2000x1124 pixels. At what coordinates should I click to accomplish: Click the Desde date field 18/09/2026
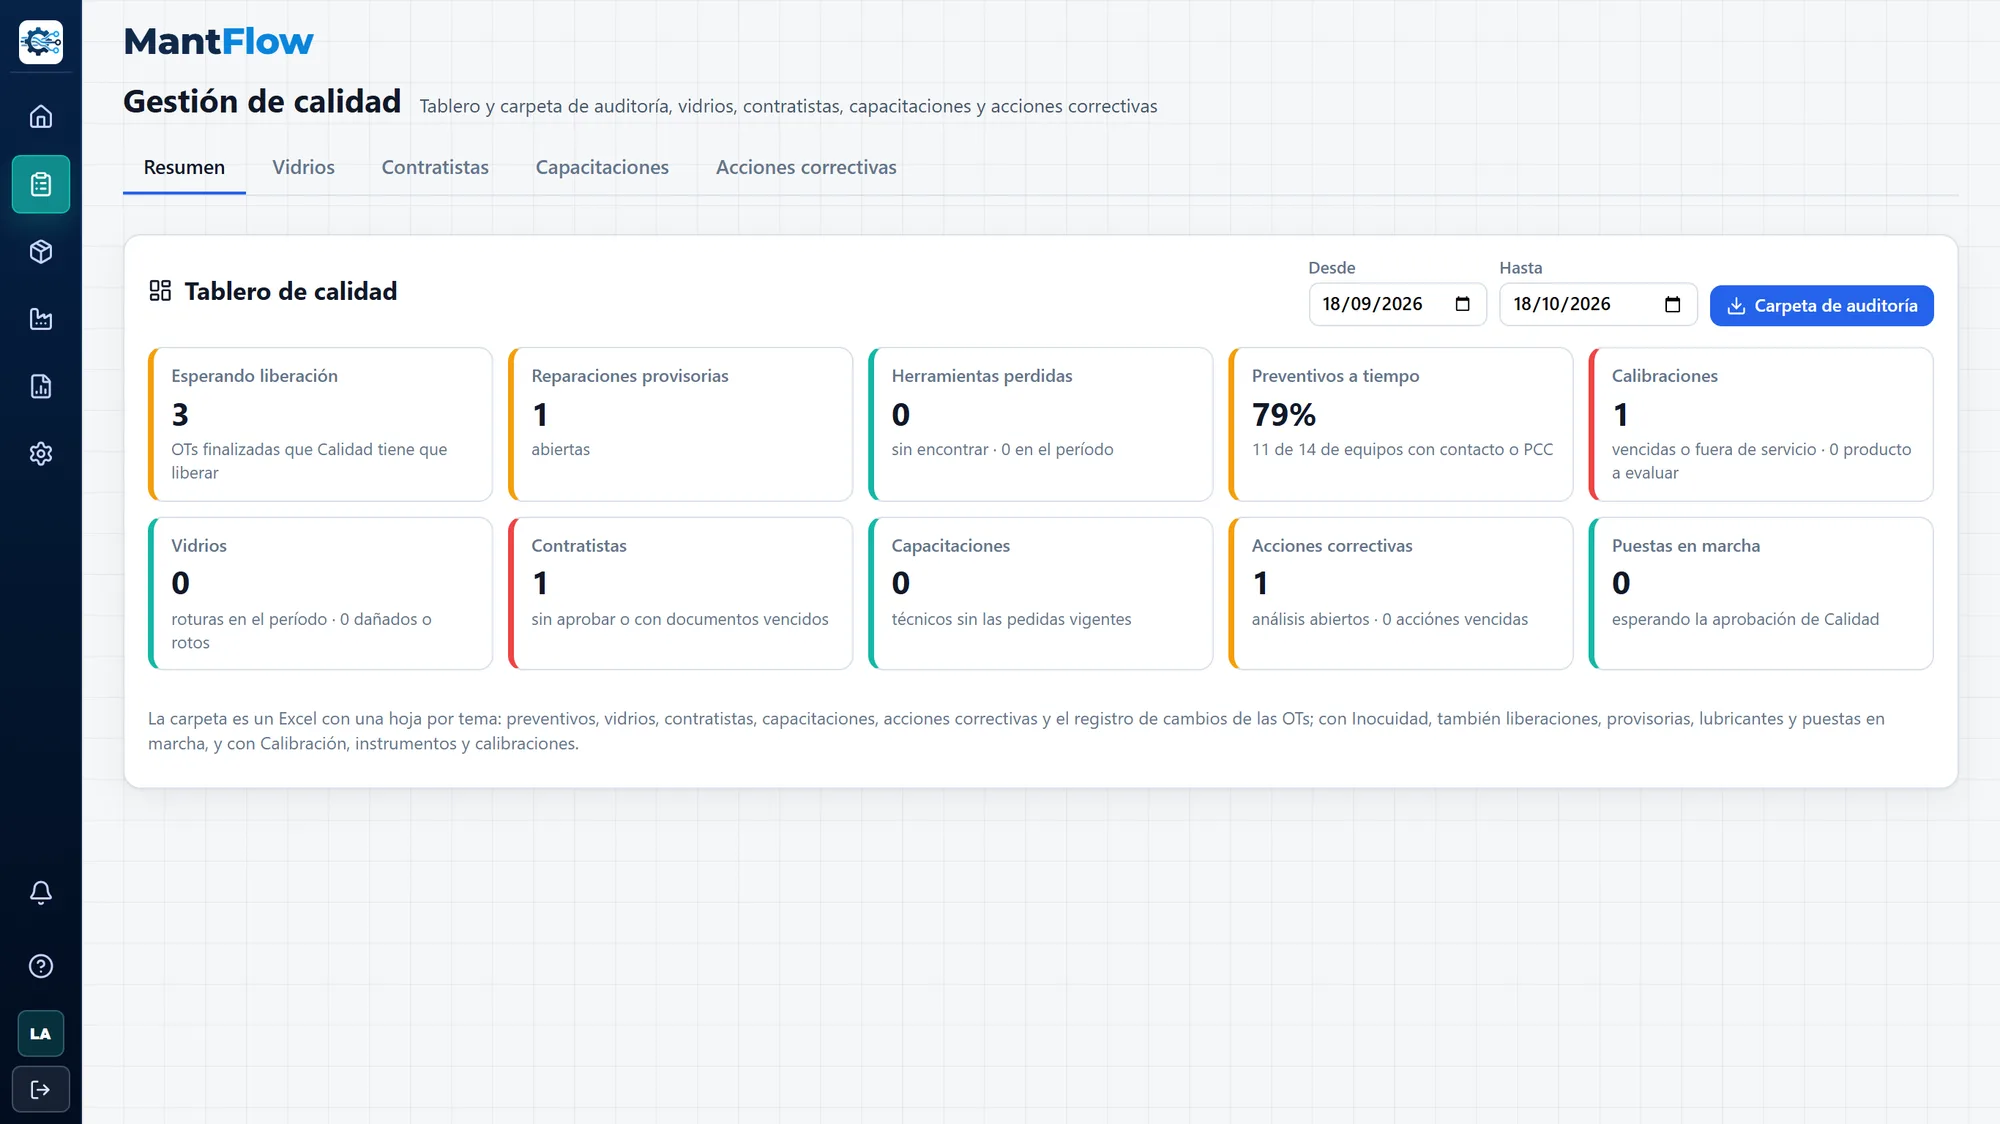click(x=1398, y=304)
